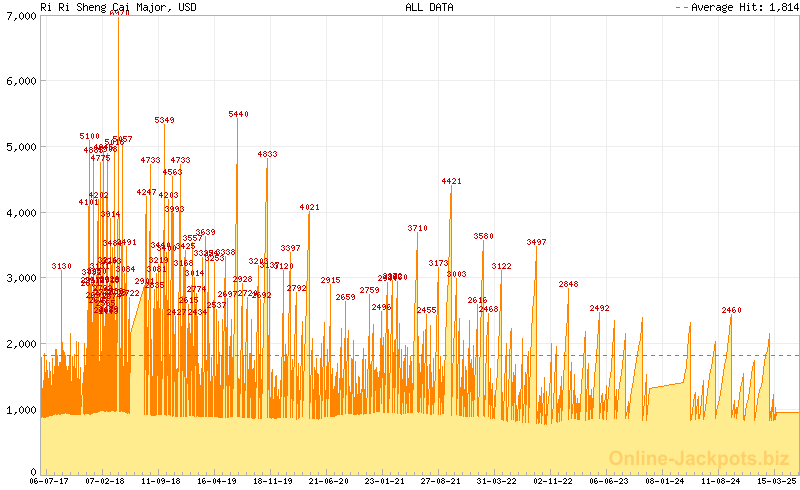The image size is (800, 490).
Task: Select the 4833 jackpot peak label
Action: pyautogui.click(x=267, y=155)
